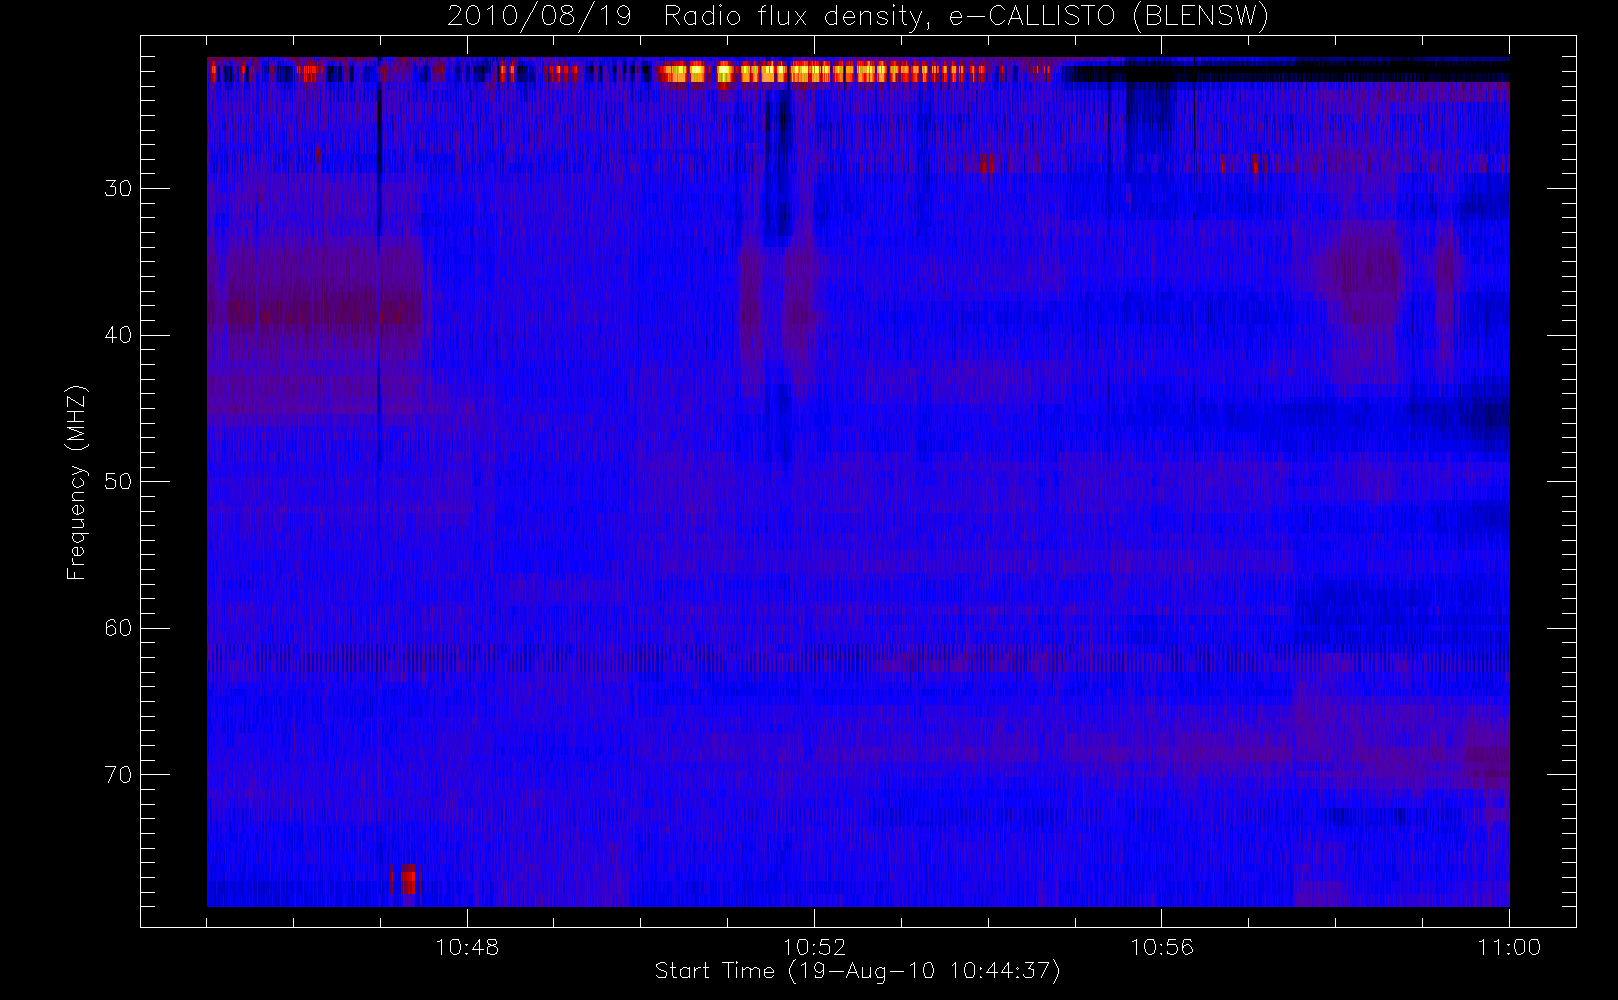Click the plot title '2010/08/19 Radio flux density, e-CALLISTO (BLENSW)'

coord(857,17)
